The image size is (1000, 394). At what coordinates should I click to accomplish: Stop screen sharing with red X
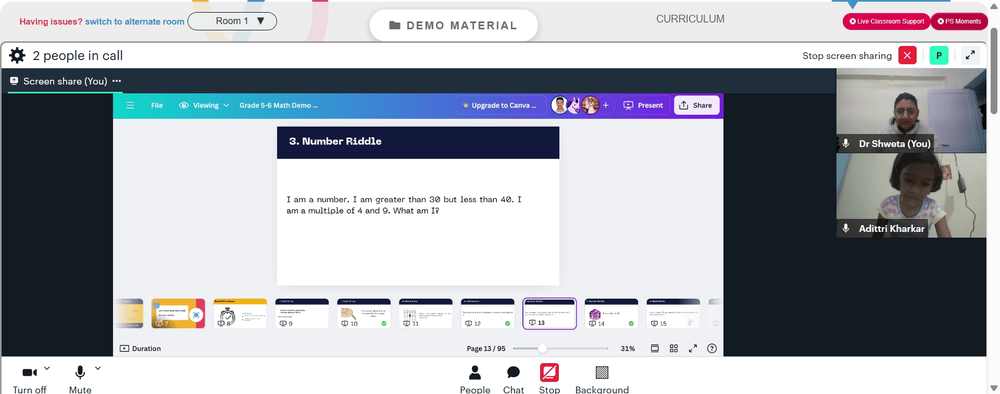(907, 55)
